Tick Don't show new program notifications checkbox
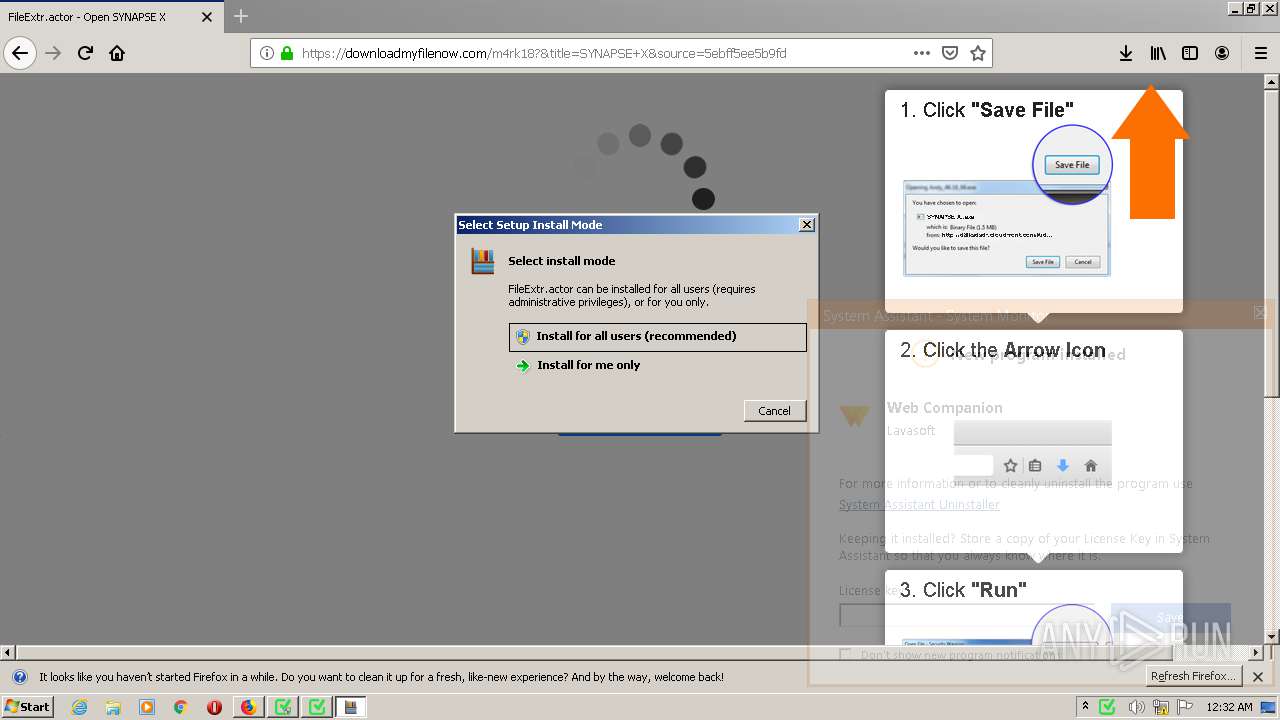This screenshot has height=720, width=1280. 845,655
